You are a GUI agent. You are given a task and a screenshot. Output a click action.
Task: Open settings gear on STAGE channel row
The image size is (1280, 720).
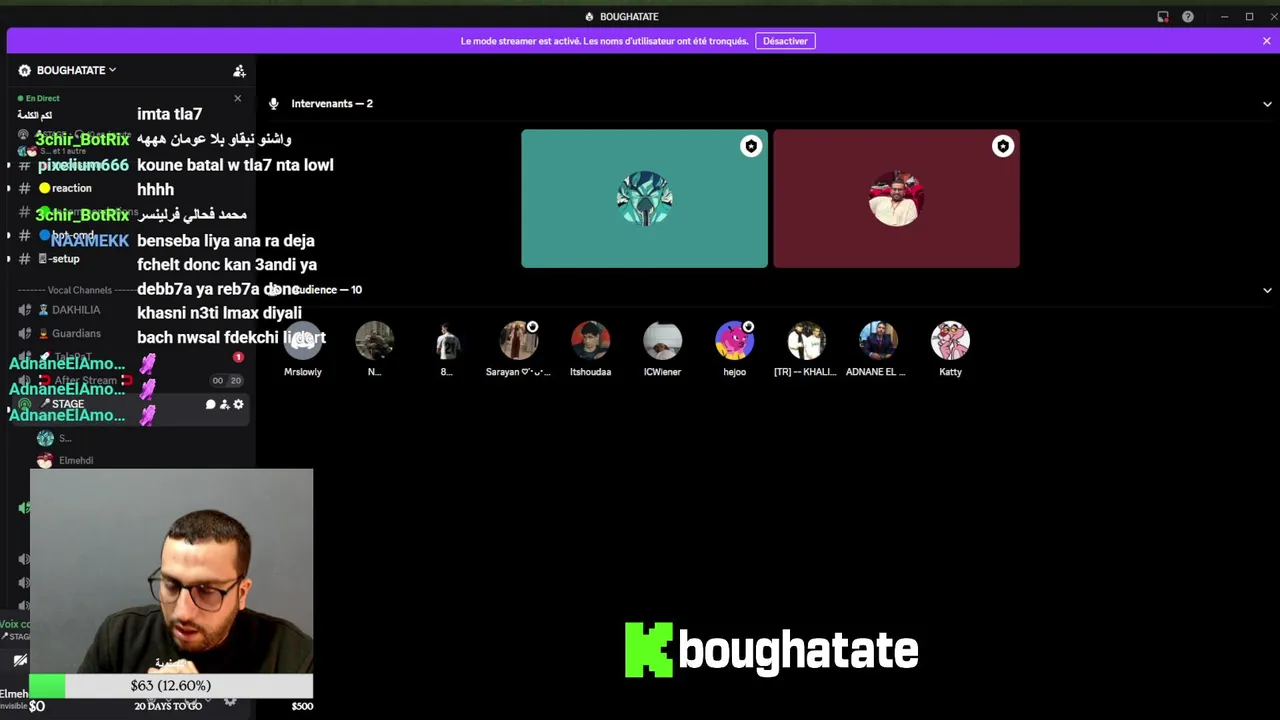point(238,405)
